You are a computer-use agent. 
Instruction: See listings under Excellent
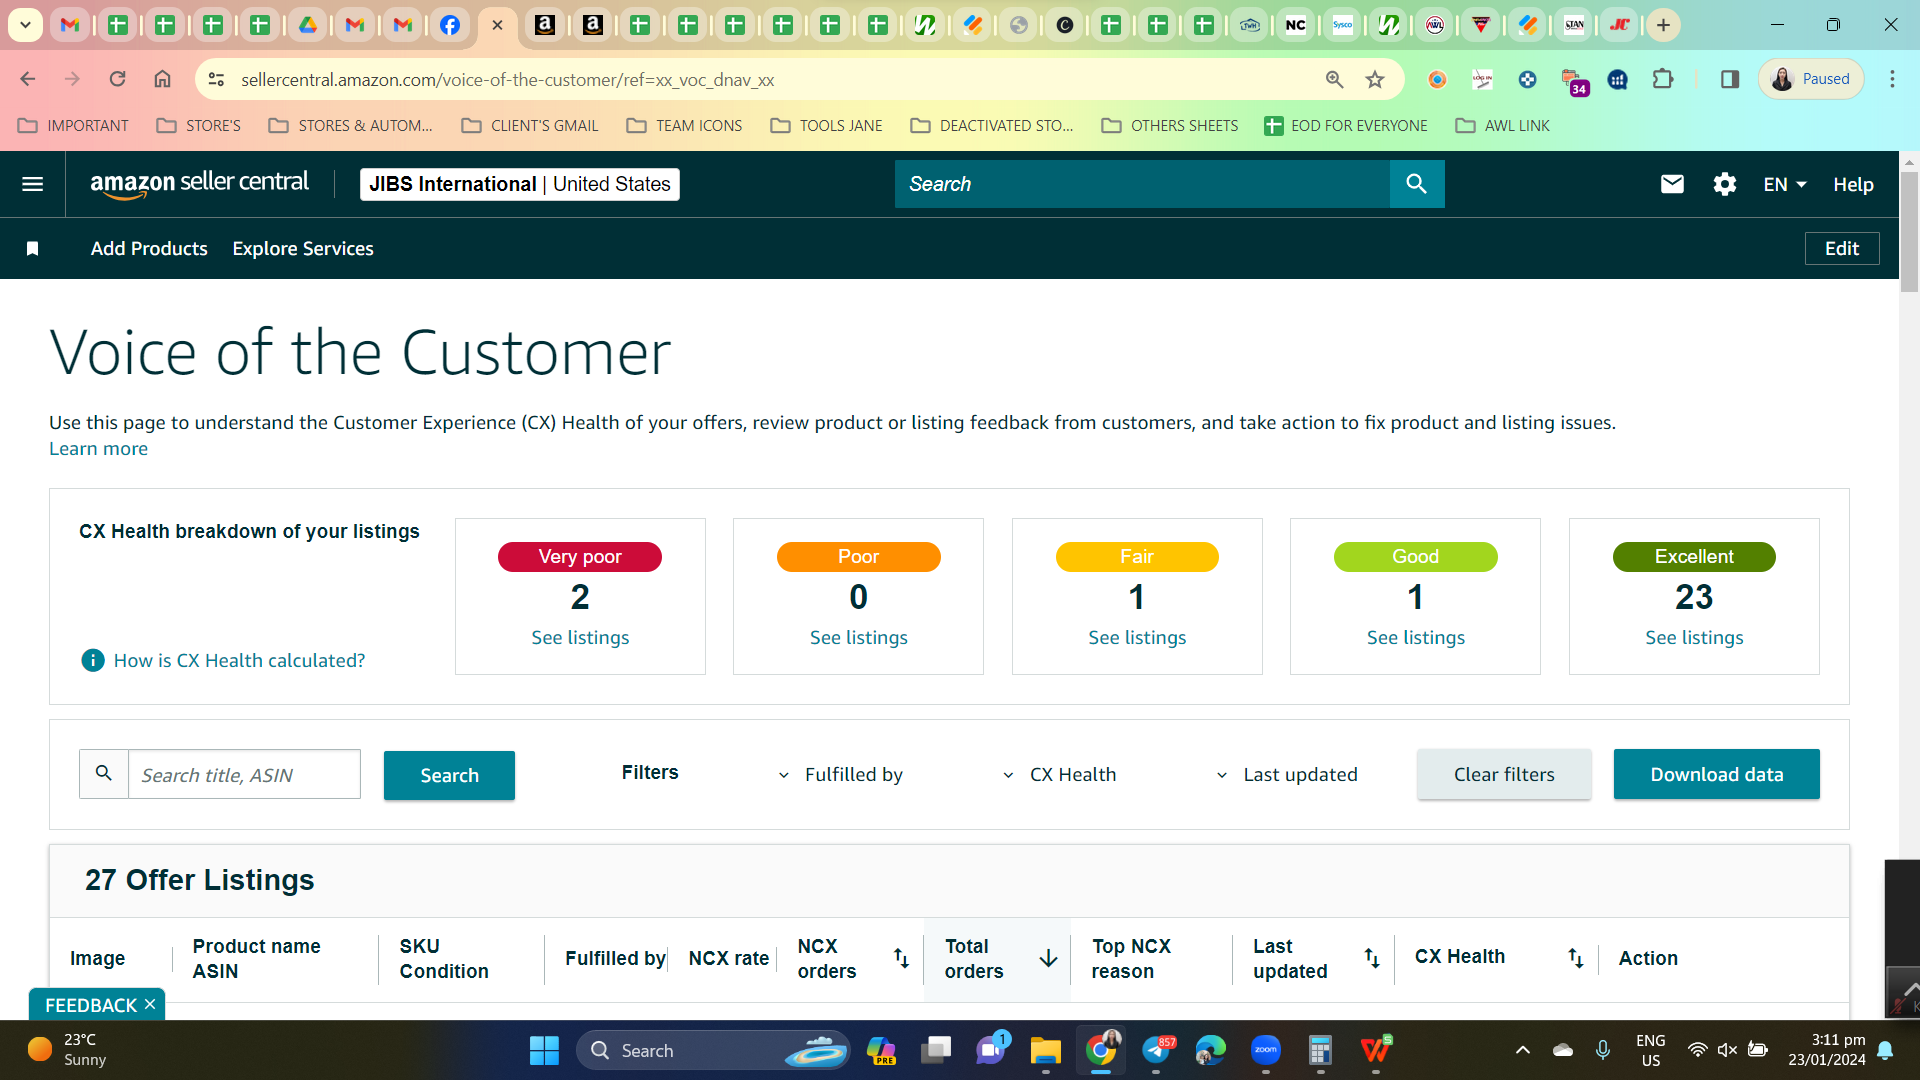click(x=1694, y=638)
